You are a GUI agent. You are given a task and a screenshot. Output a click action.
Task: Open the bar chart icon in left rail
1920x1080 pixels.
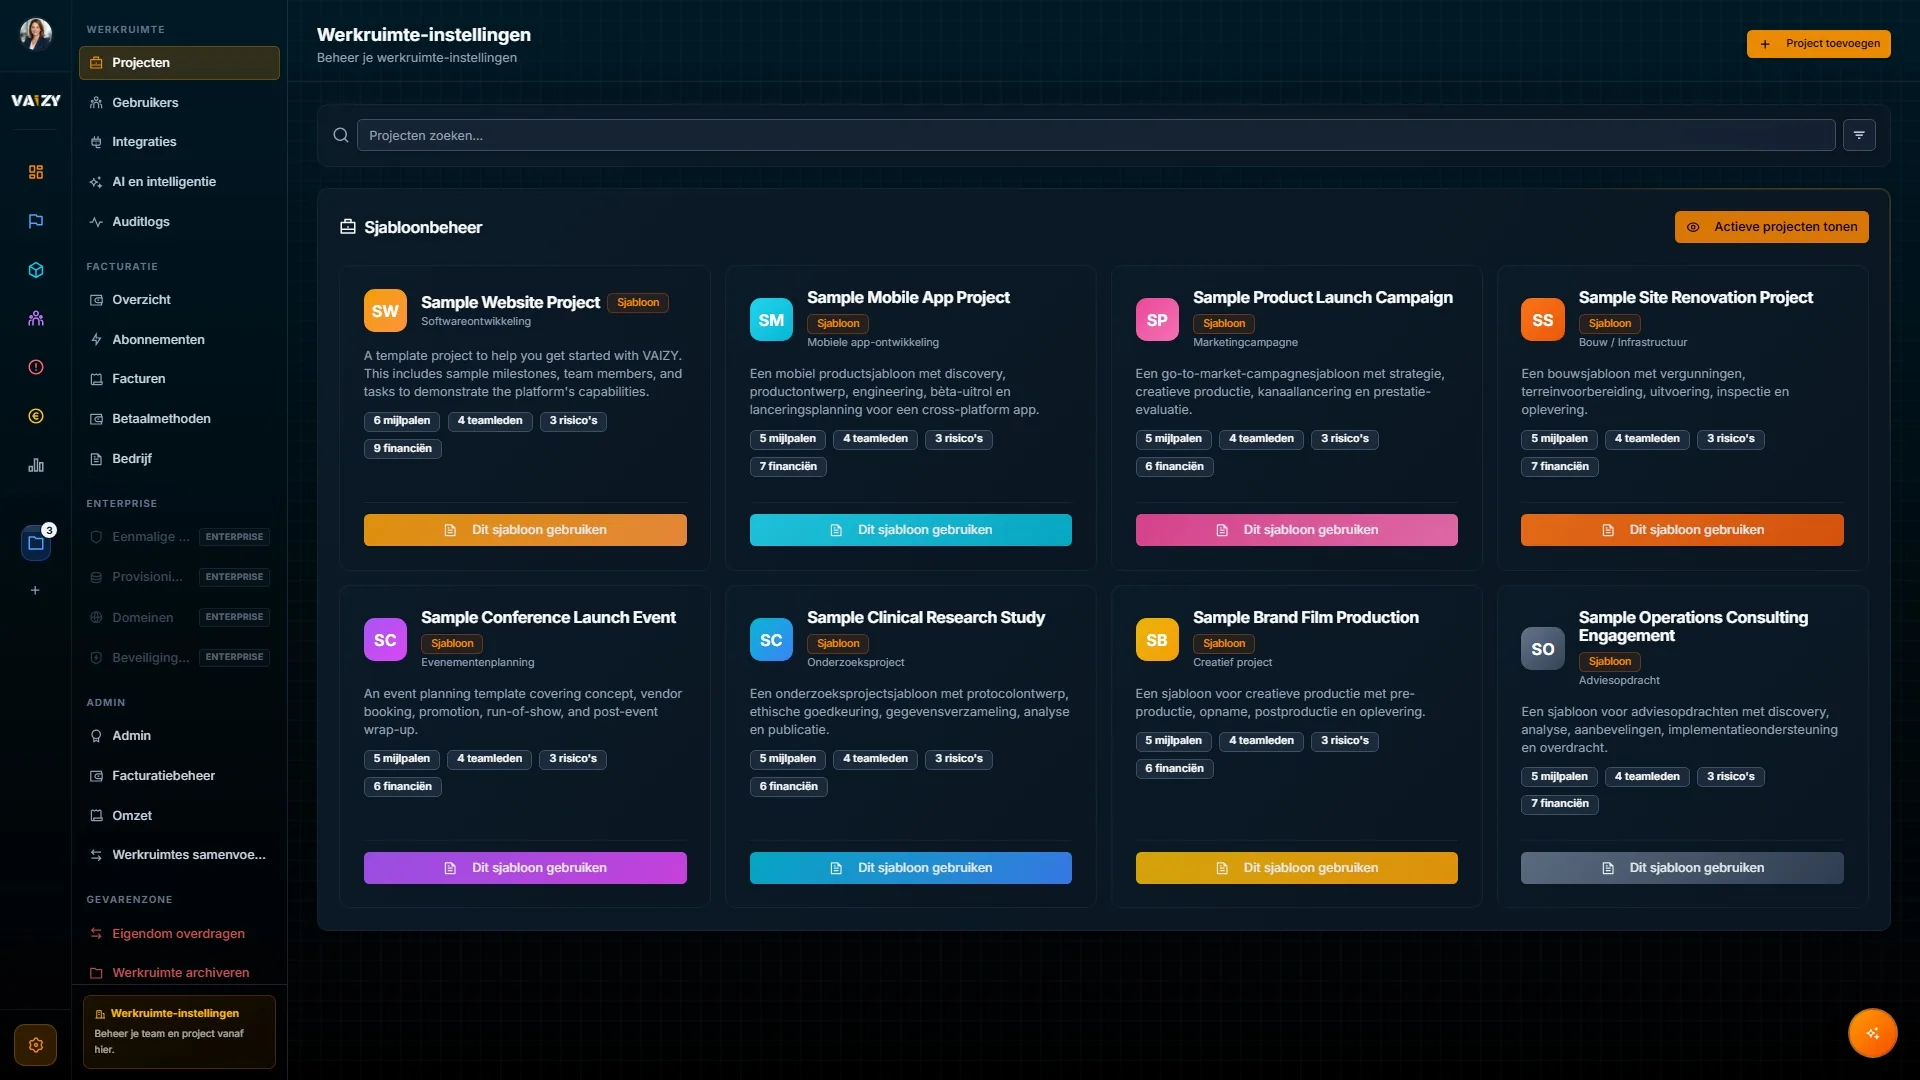tap(36, 465)
